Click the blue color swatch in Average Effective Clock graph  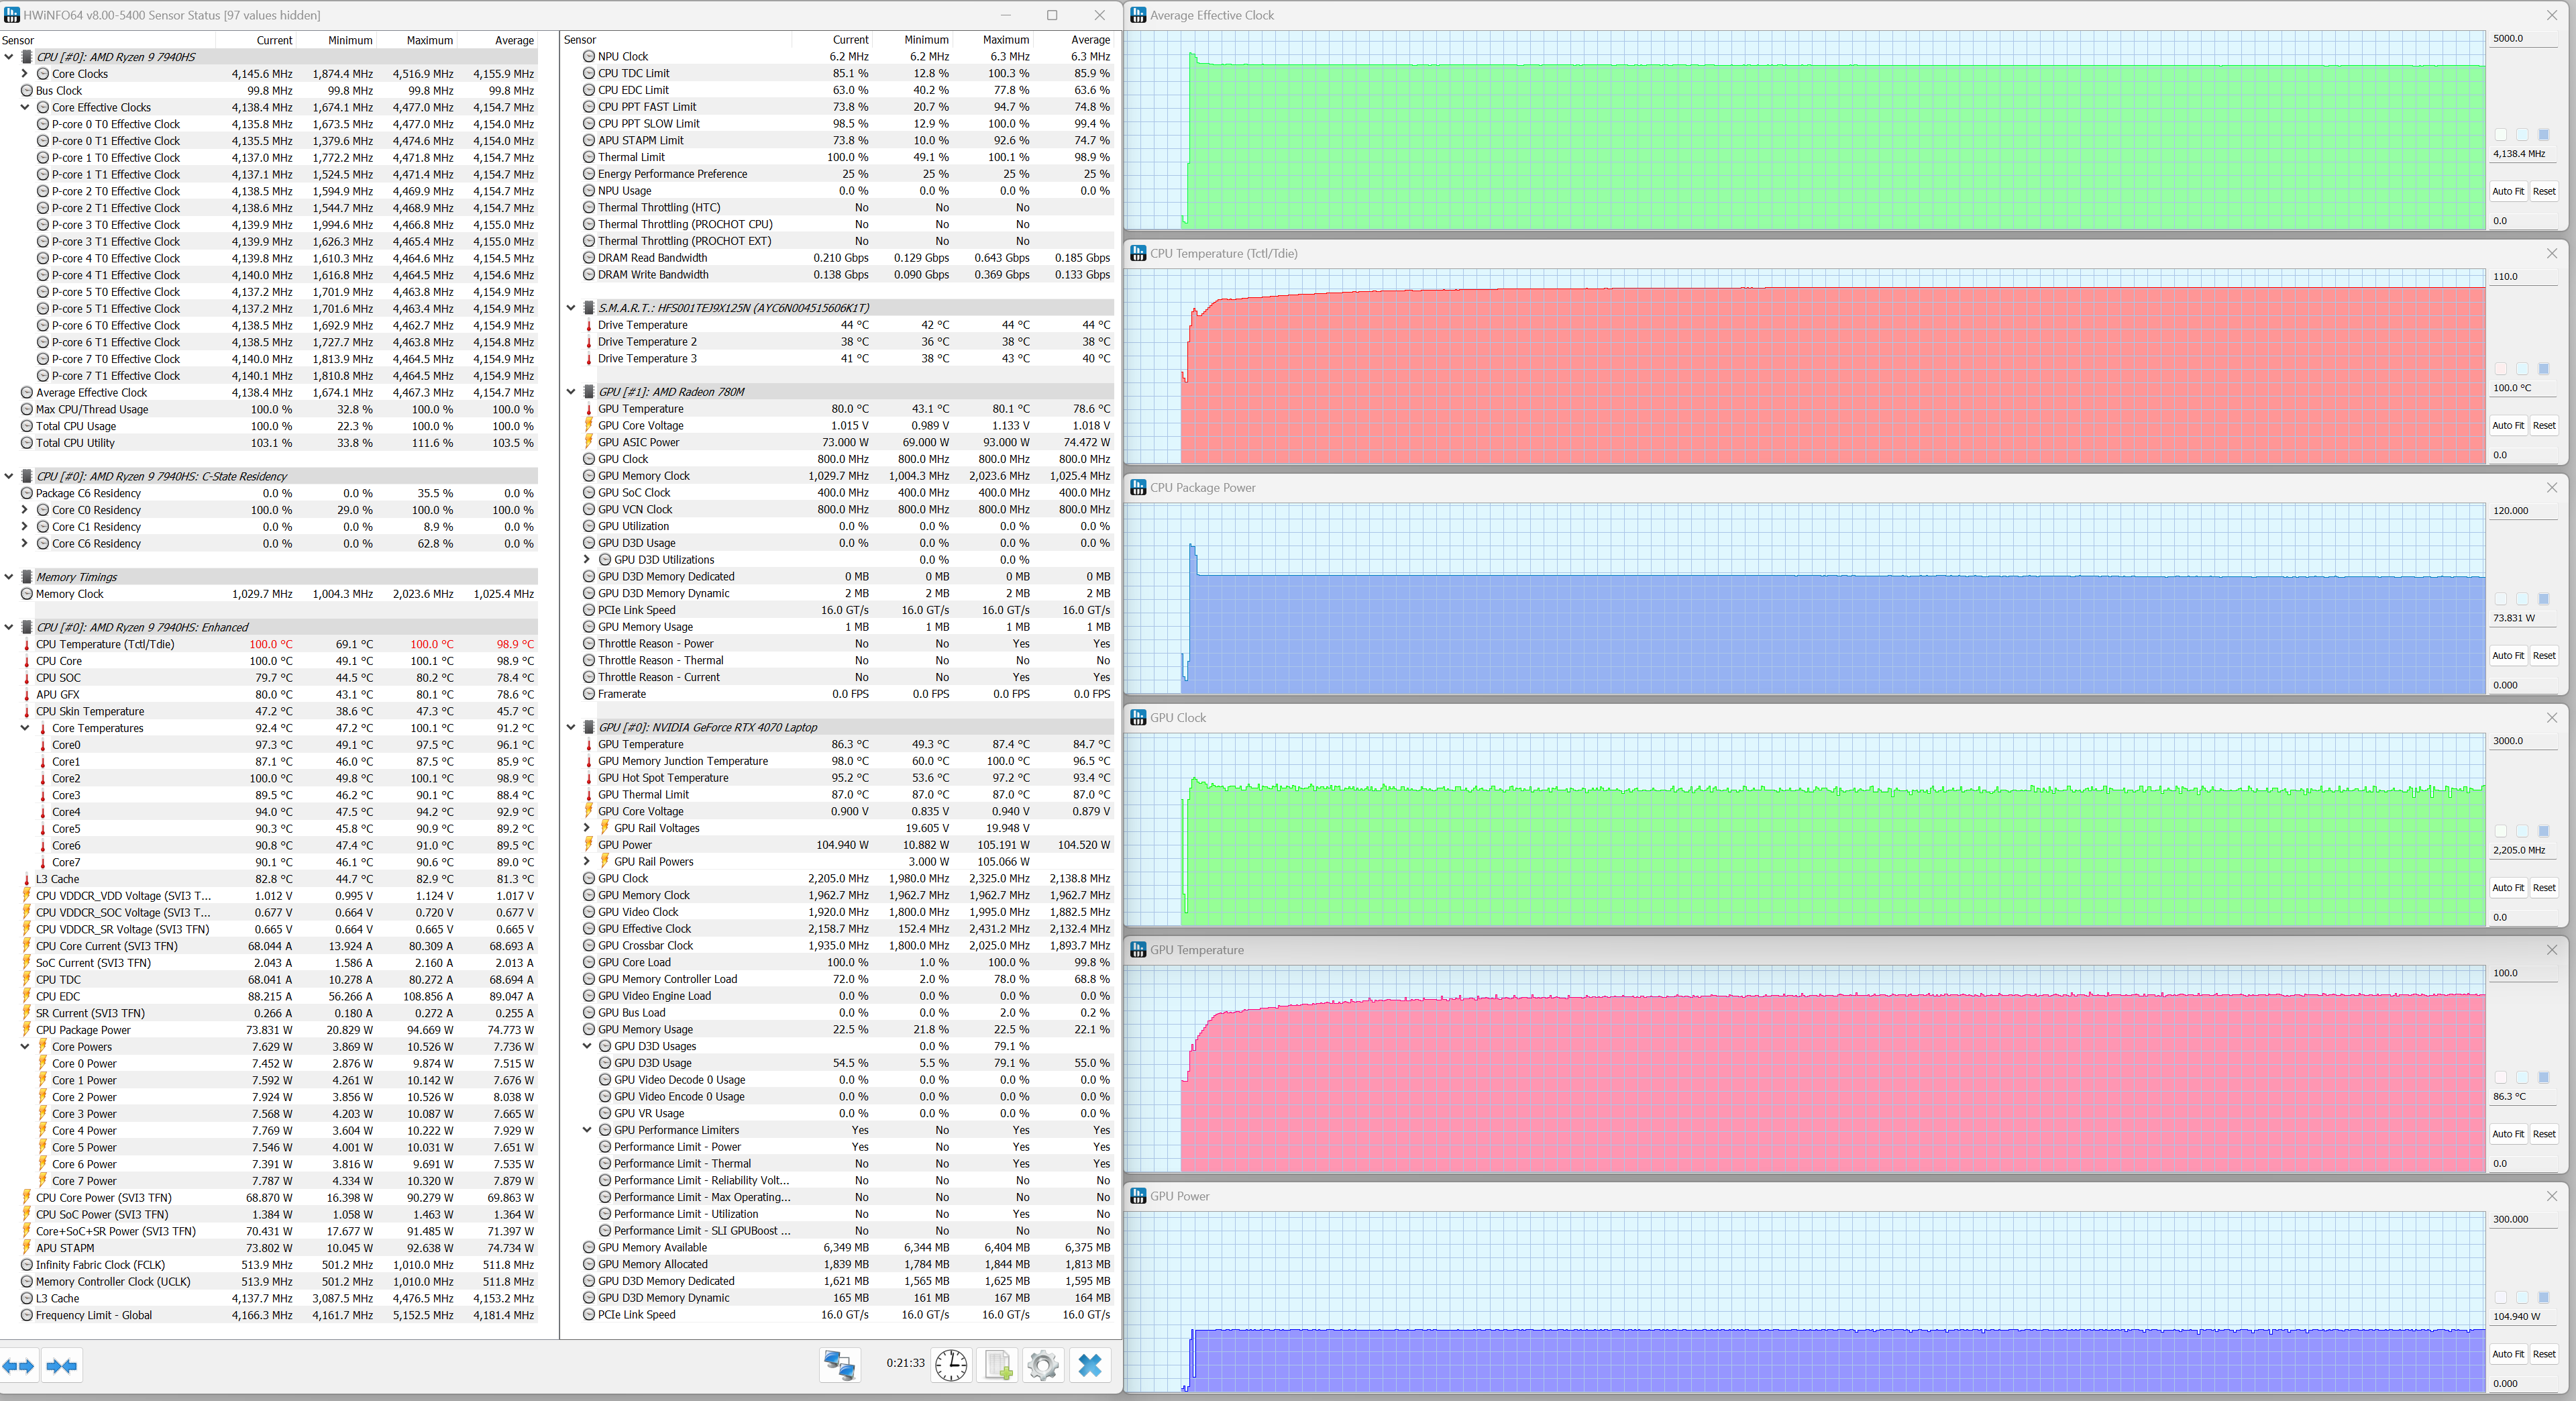[2544, 134]
